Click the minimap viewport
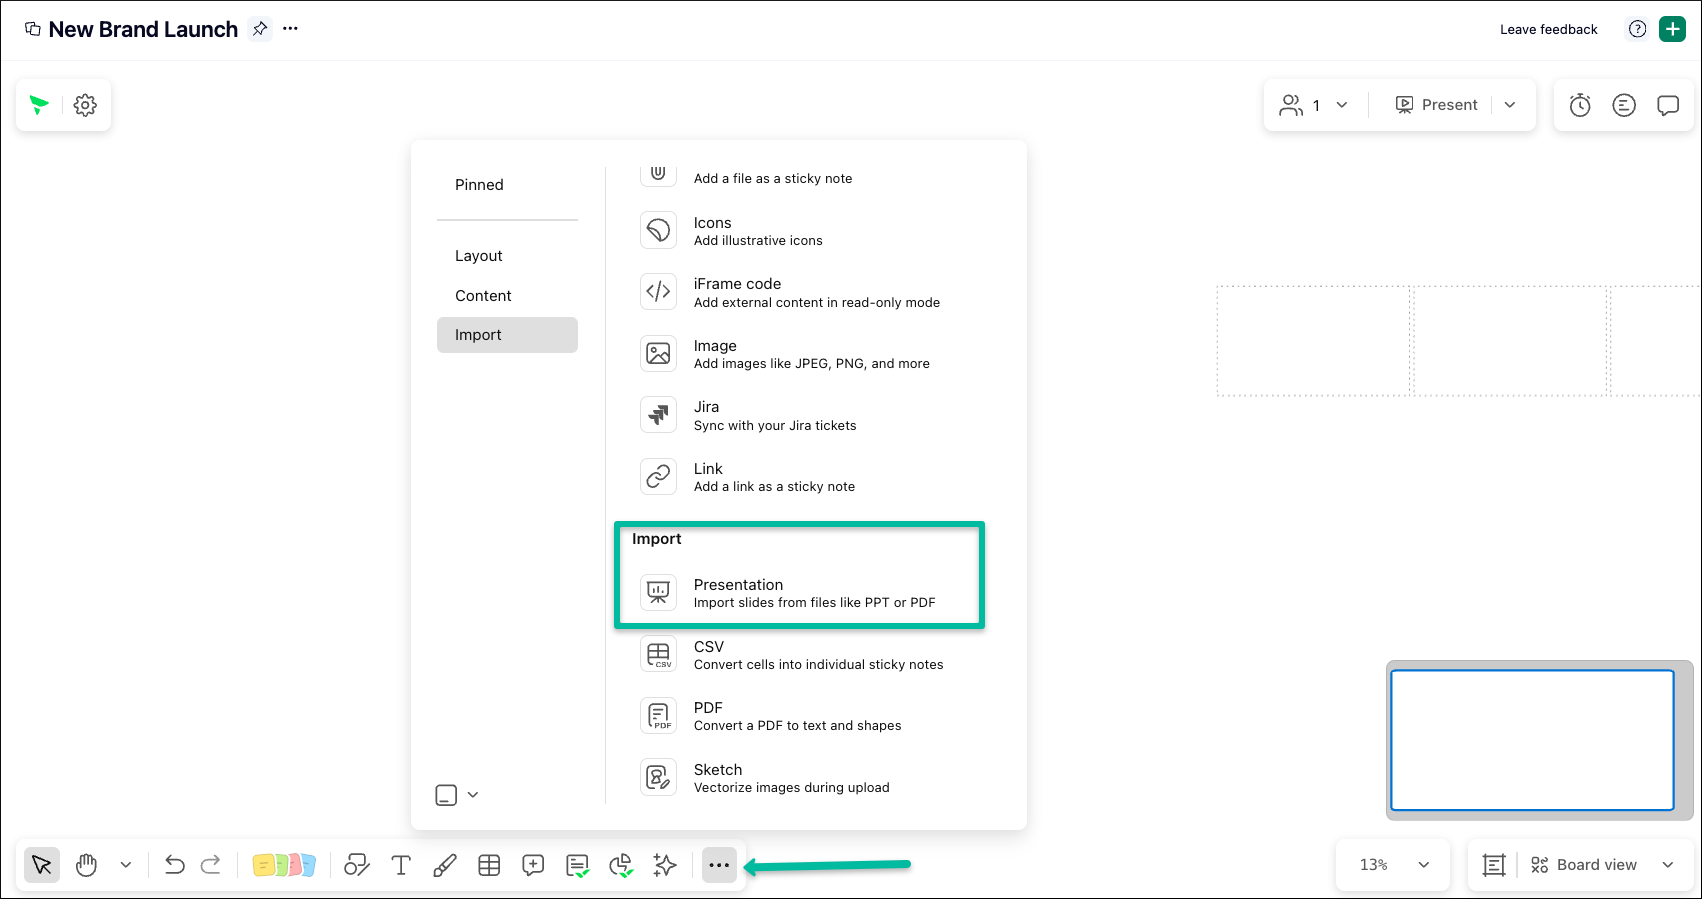The image size is (1702, 899). click(x=1532, y=740)
